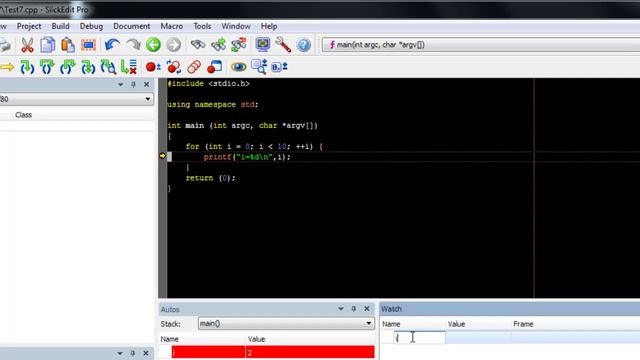Click the Step Into debug icon

click(x=27, y=67)
